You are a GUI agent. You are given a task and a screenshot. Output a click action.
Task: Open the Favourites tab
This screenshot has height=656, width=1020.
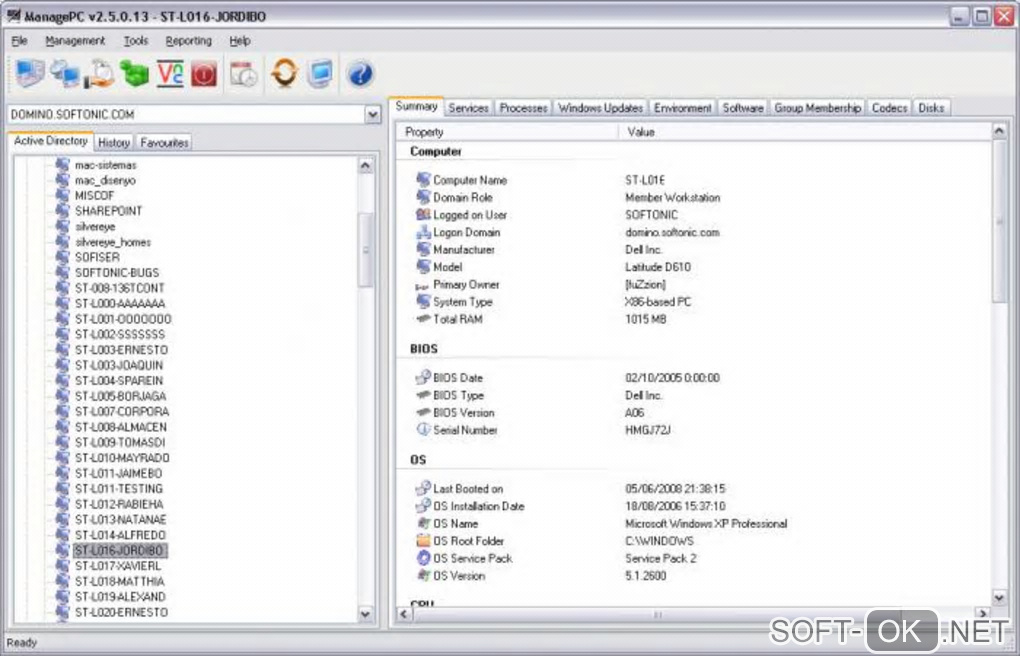tap(164, 143)
